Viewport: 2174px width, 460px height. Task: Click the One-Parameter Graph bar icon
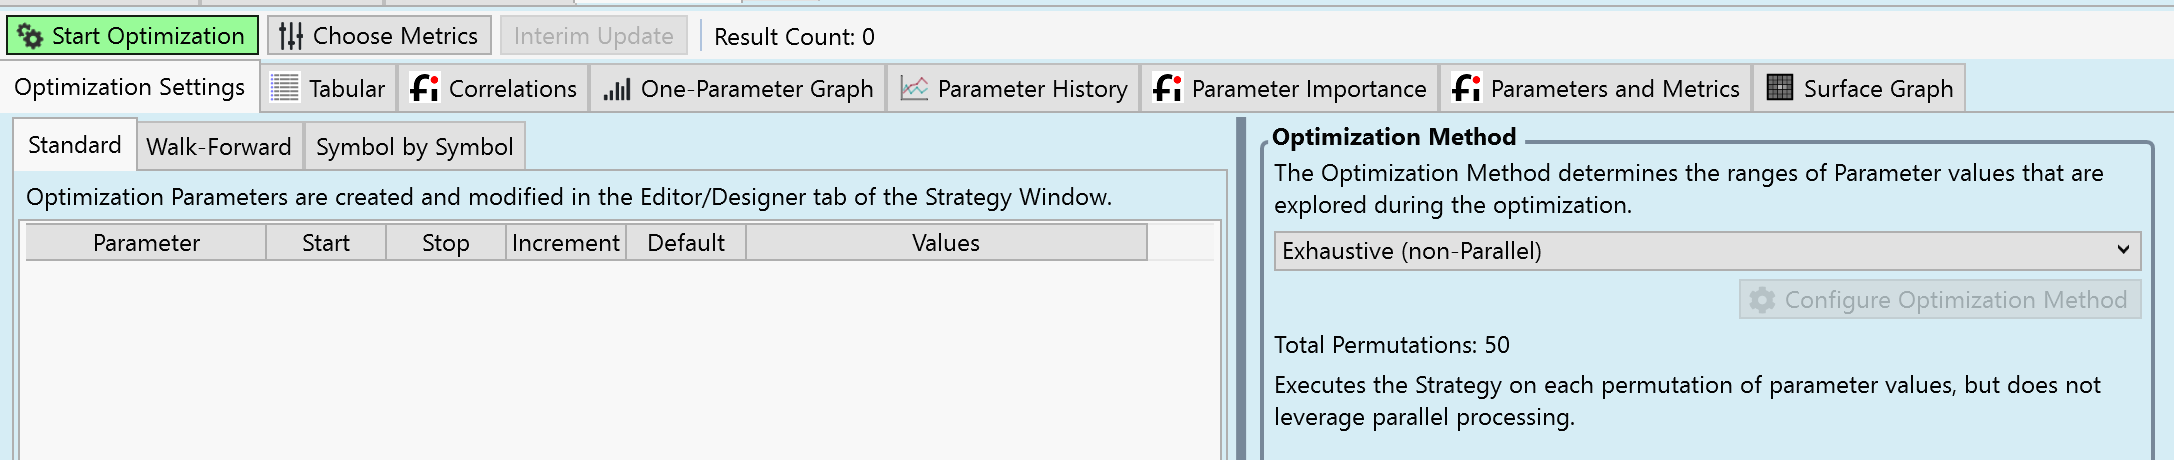616,89
